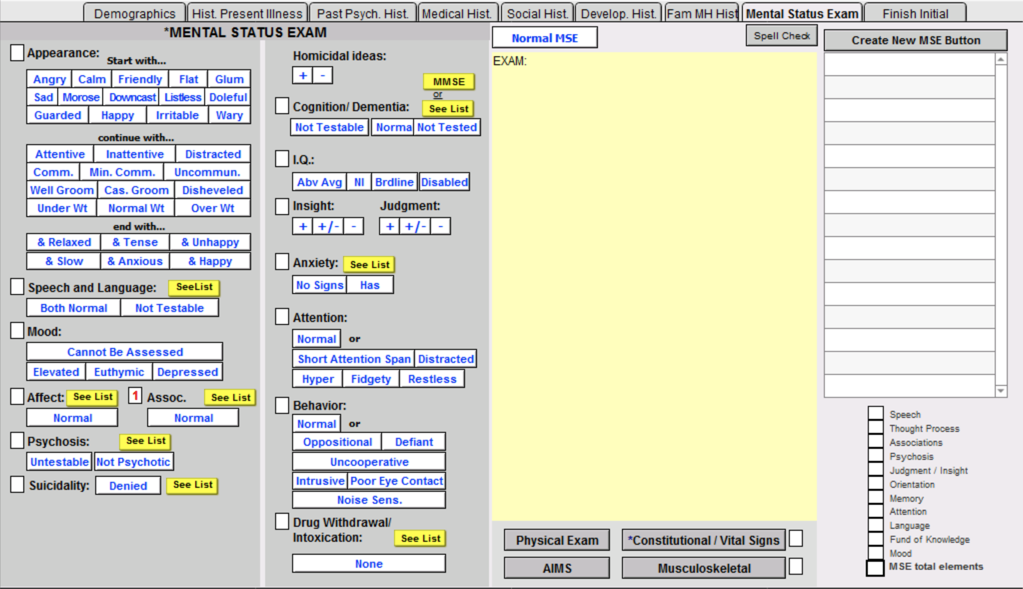
Task: Open the Psychosis See List
Action: [145, 441]
